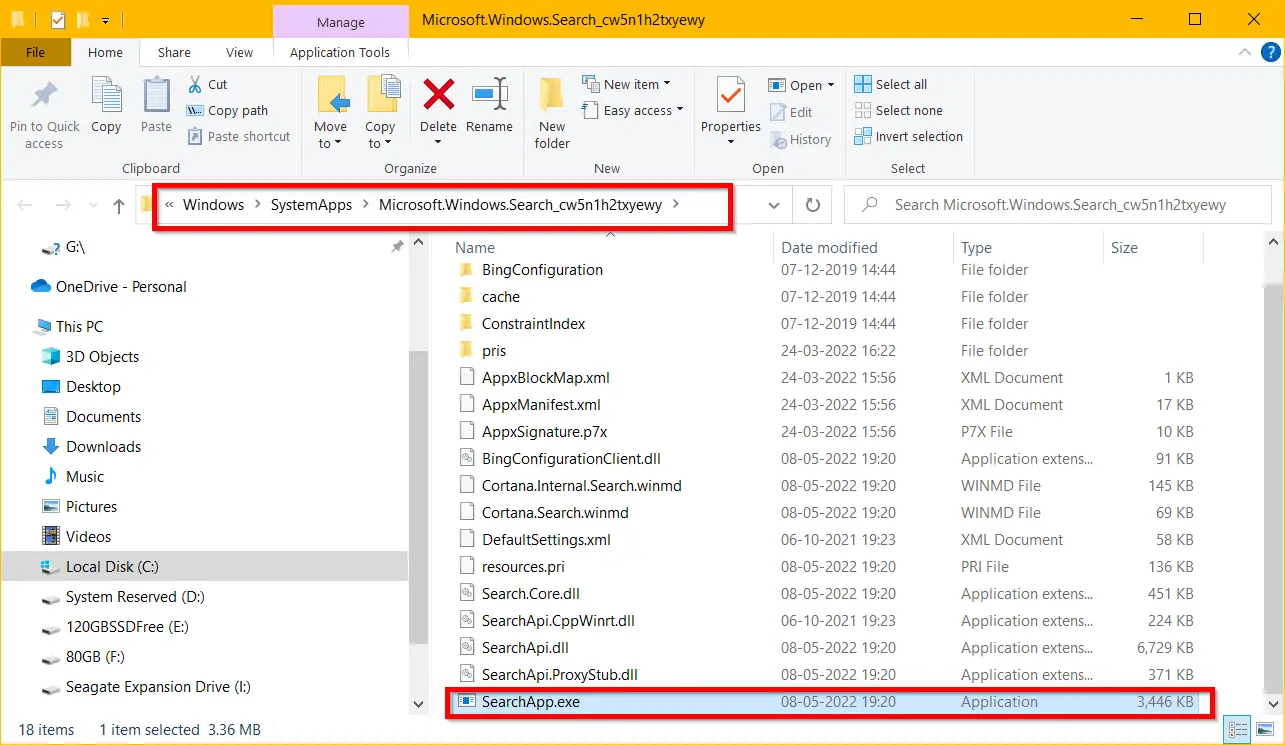Switch to the Share tab

point(174,53)
